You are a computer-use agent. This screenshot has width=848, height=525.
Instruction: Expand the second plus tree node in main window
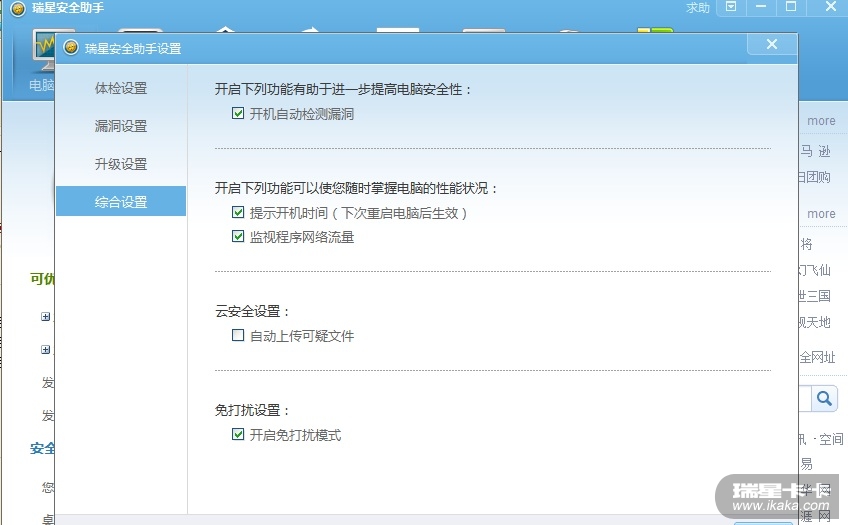pyautogui.click(x=46, y=350)
